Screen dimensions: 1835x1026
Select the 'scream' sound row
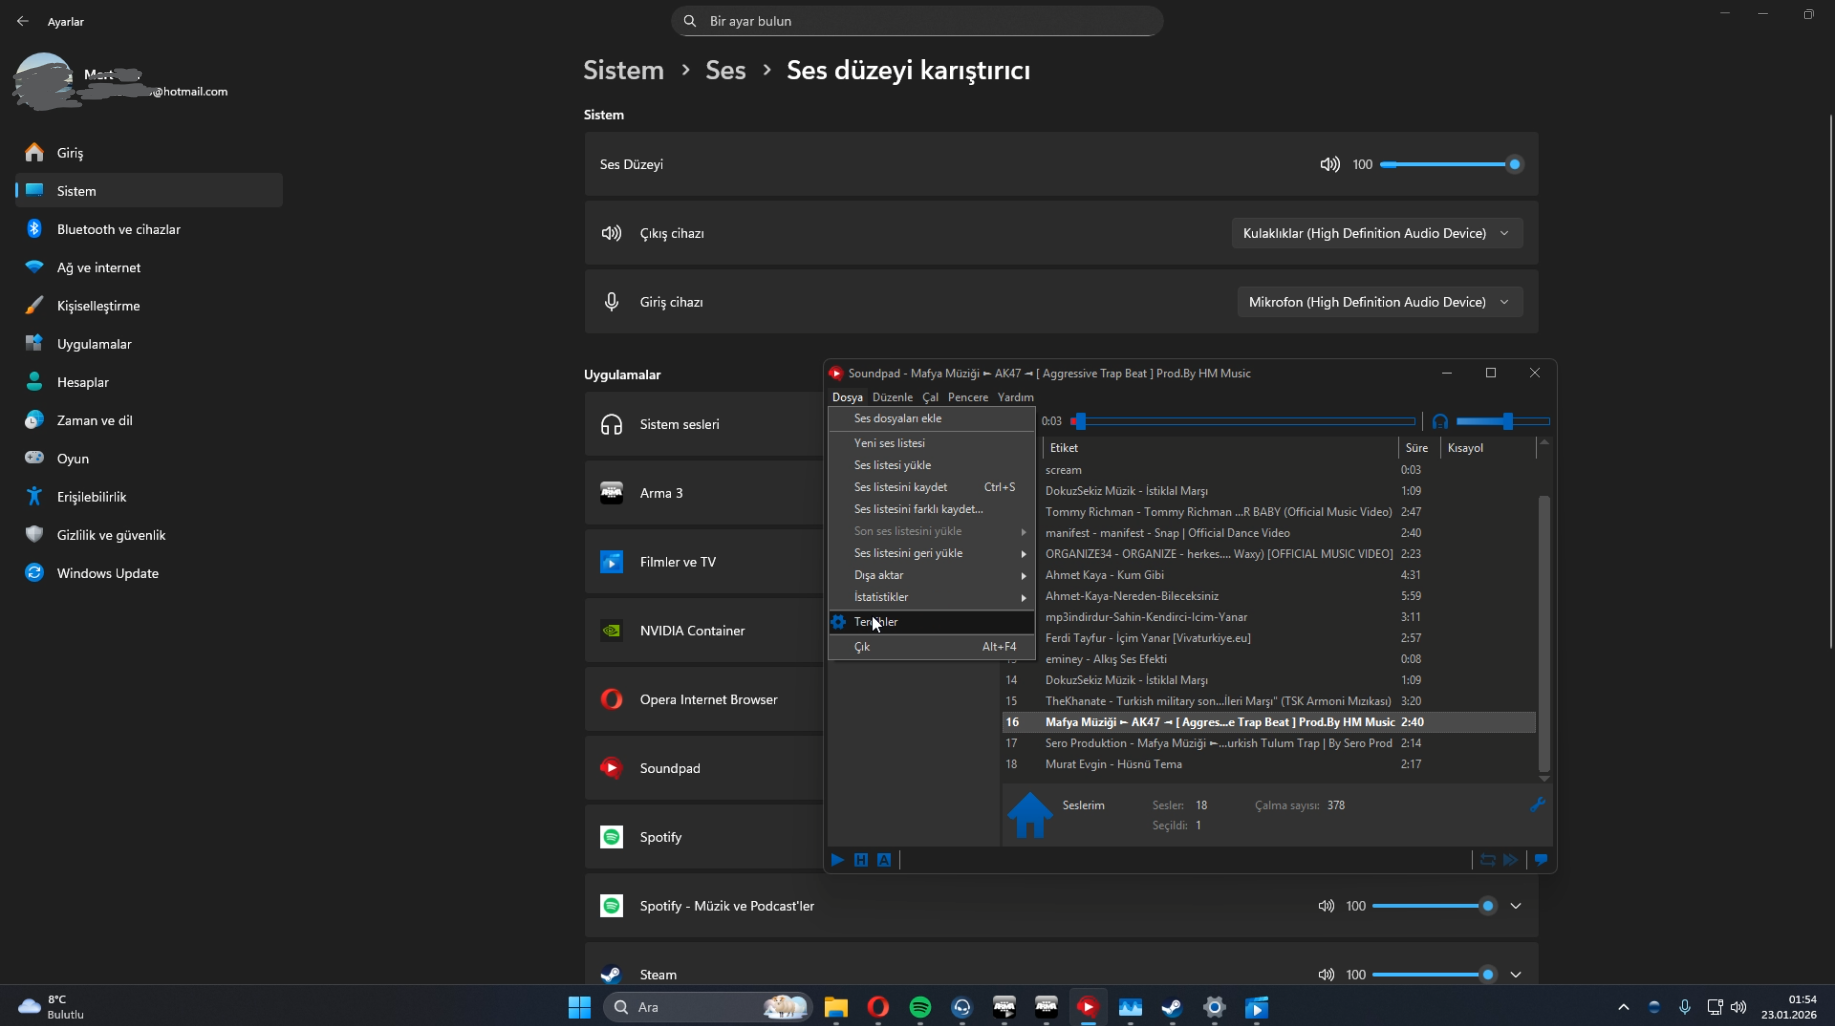pos(1269,470)
